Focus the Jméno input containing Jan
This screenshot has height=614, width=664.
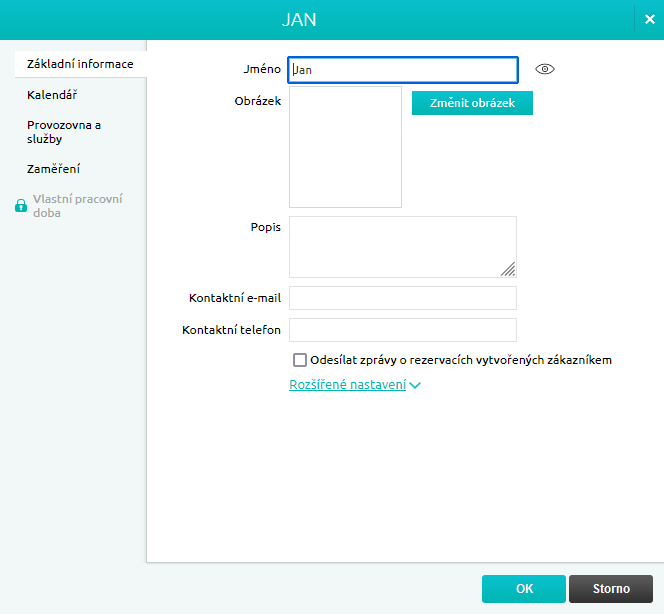[x=402, y=70]
